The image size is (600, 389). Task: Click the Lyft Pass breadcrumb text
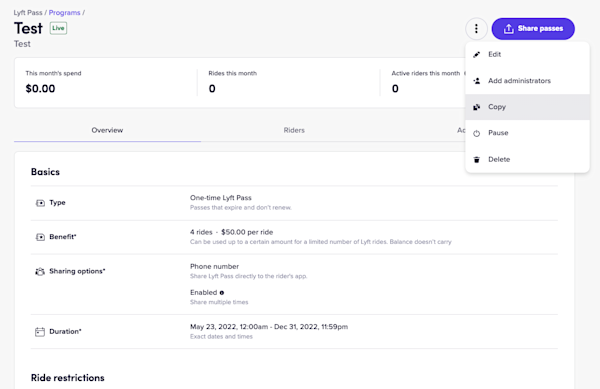click(28, 13)
